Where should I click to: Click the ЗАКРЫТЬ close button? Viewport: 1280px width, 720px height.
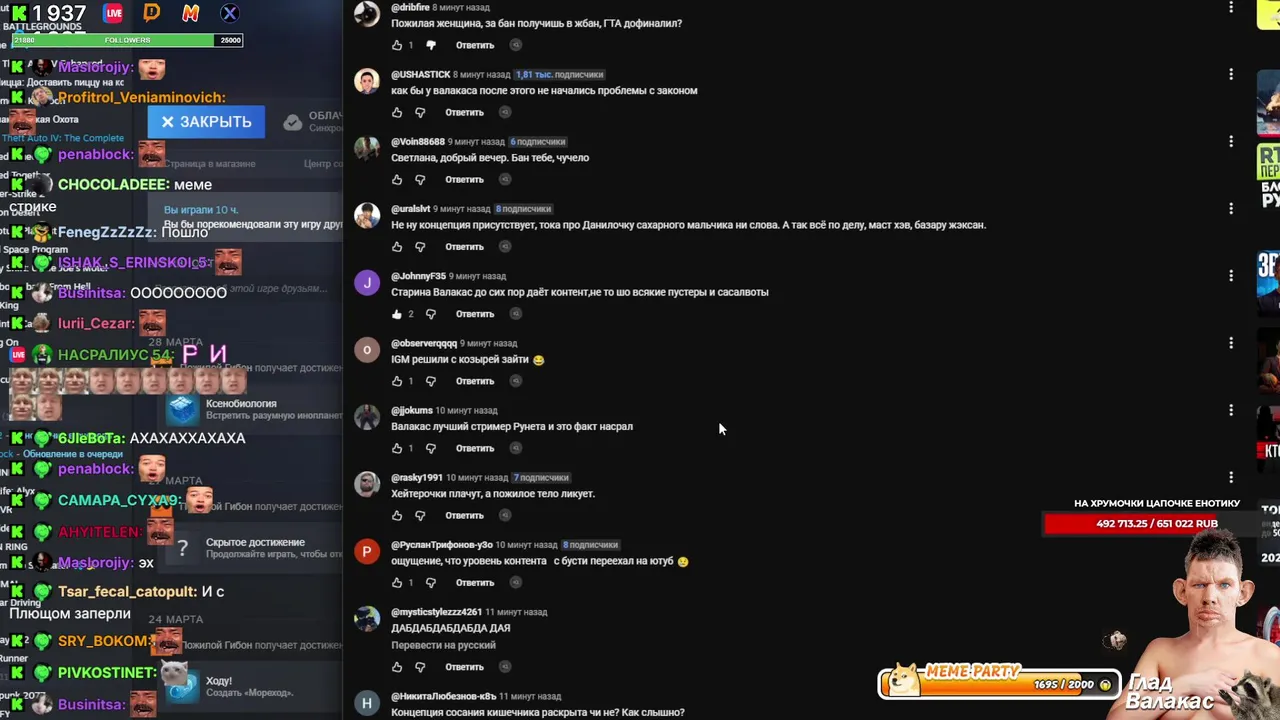tap(206, 121)
